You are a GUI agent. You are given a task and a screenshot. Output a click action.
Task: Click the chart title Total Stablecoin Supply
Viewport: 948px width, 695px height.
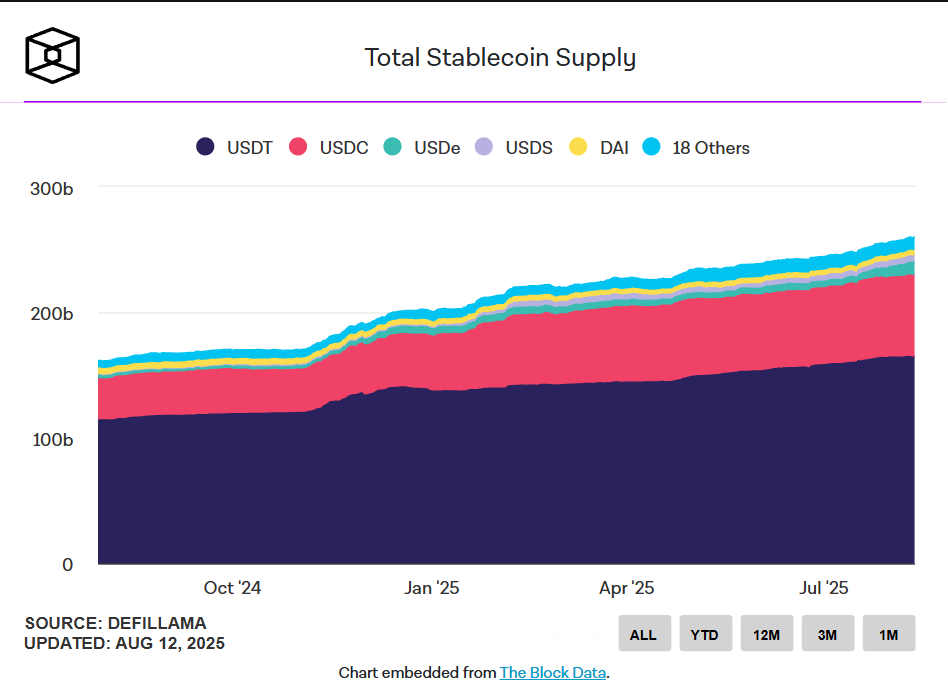(500, 57)
